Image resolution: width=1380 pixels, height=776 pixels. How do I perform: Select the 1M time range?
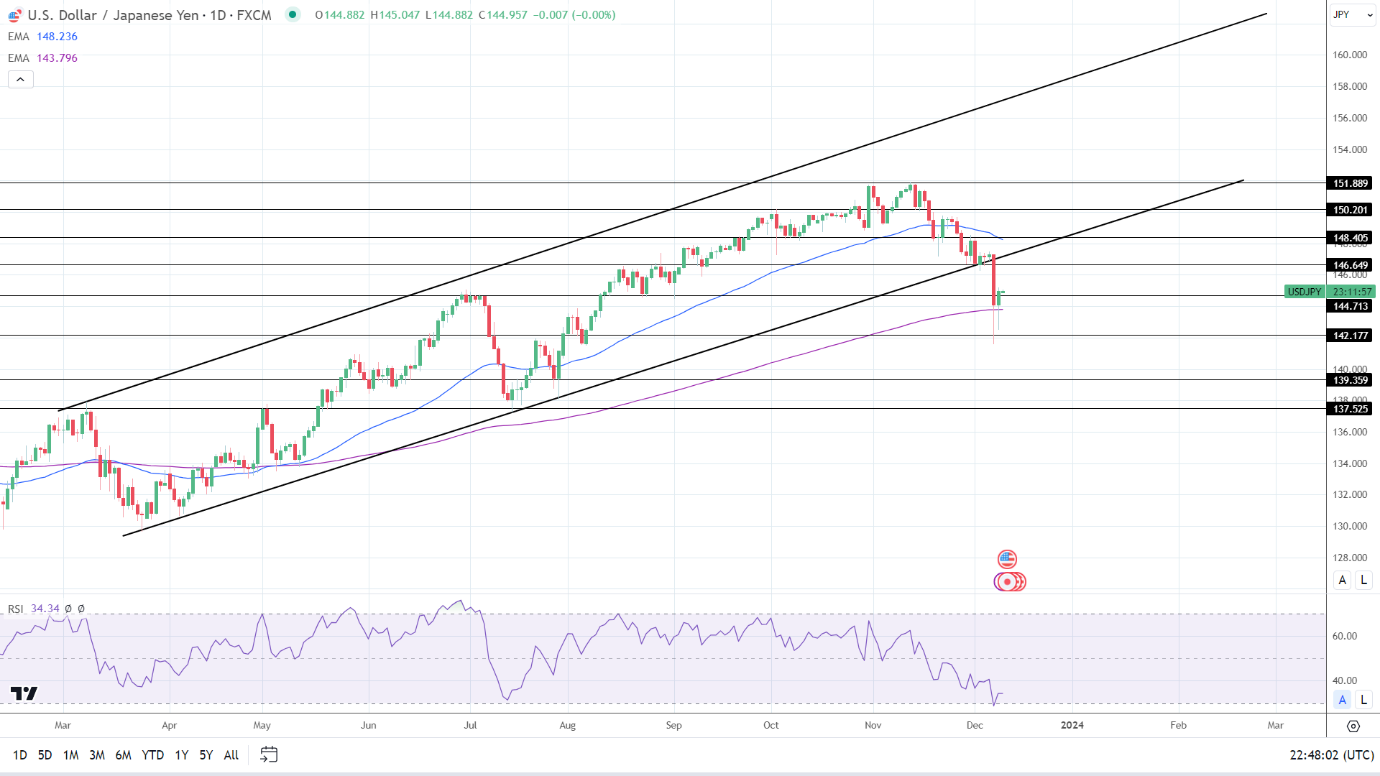(70, 755)
